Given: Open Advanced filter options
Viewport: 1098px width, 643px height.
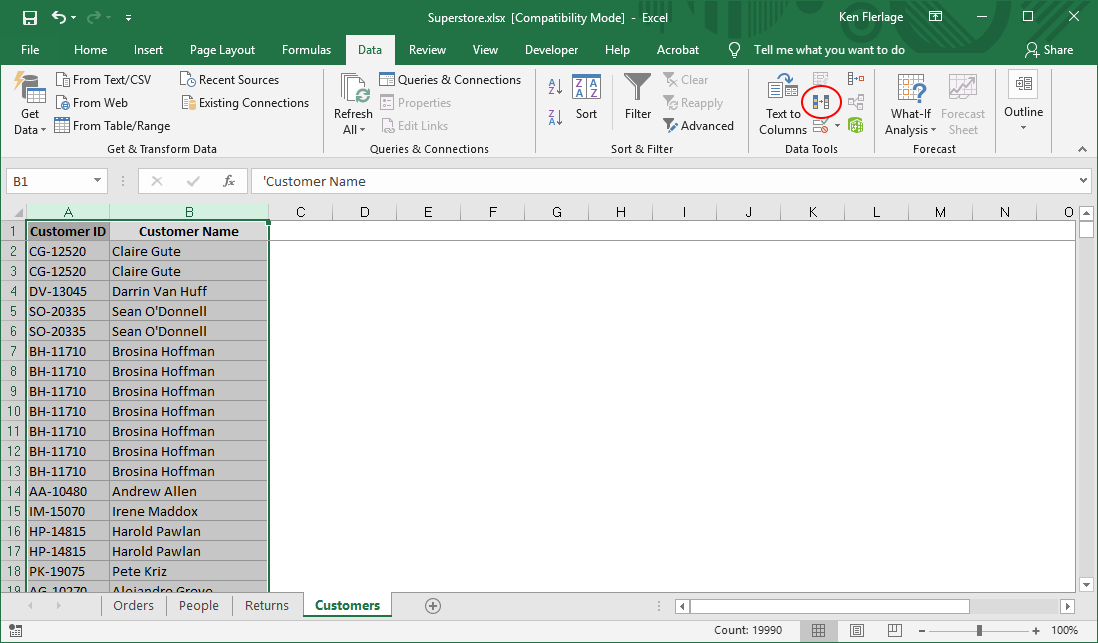Looking at the screenshot, I should coord(698,126).
